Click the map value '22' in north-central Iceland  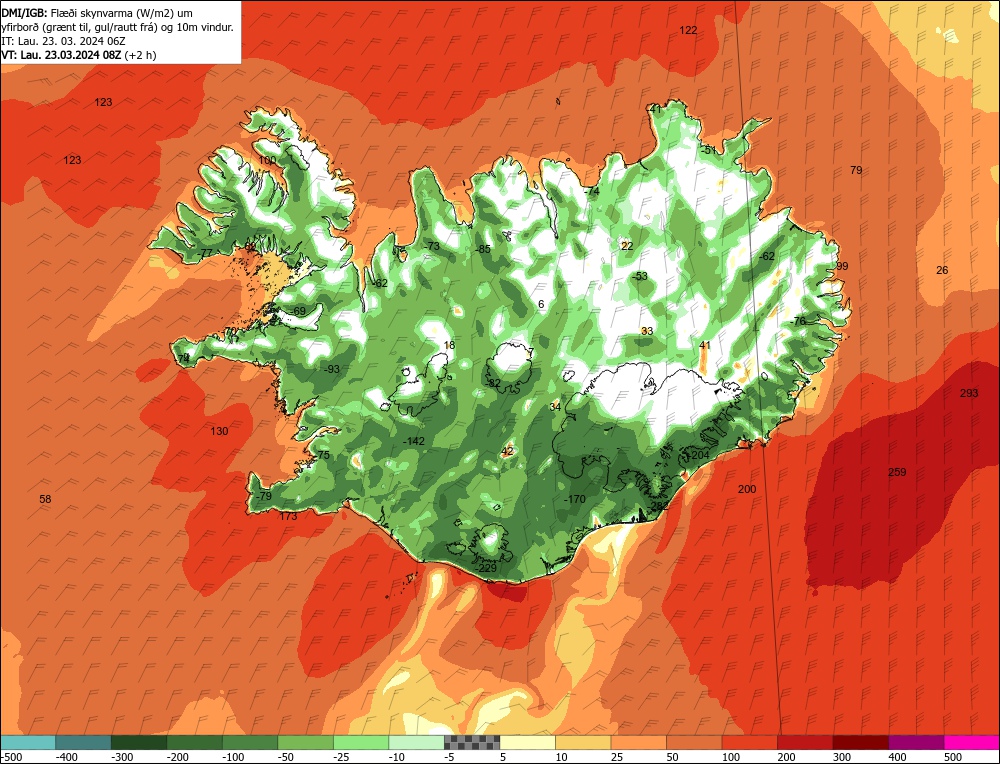point(627,246)
